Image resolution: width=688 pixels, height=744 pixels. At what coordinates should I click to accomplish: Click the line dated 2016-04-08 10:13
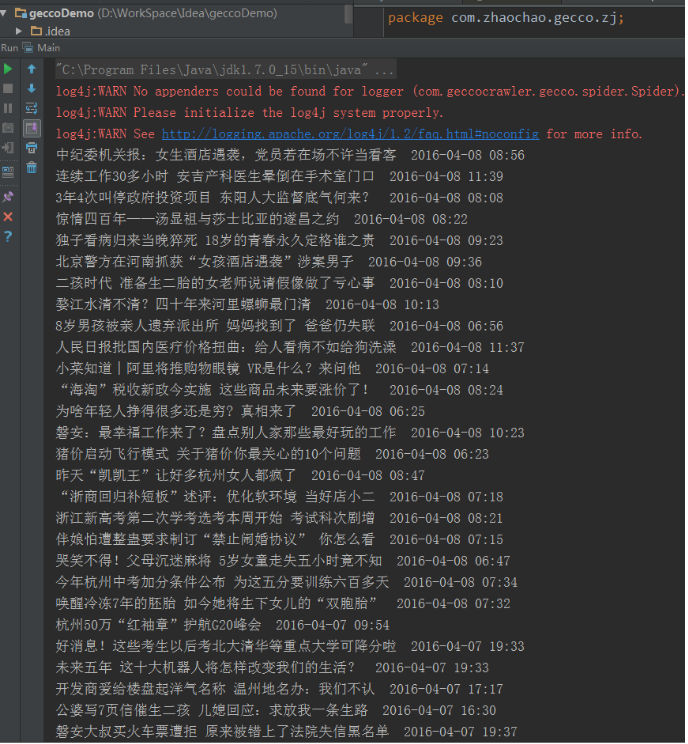(247, 305)
